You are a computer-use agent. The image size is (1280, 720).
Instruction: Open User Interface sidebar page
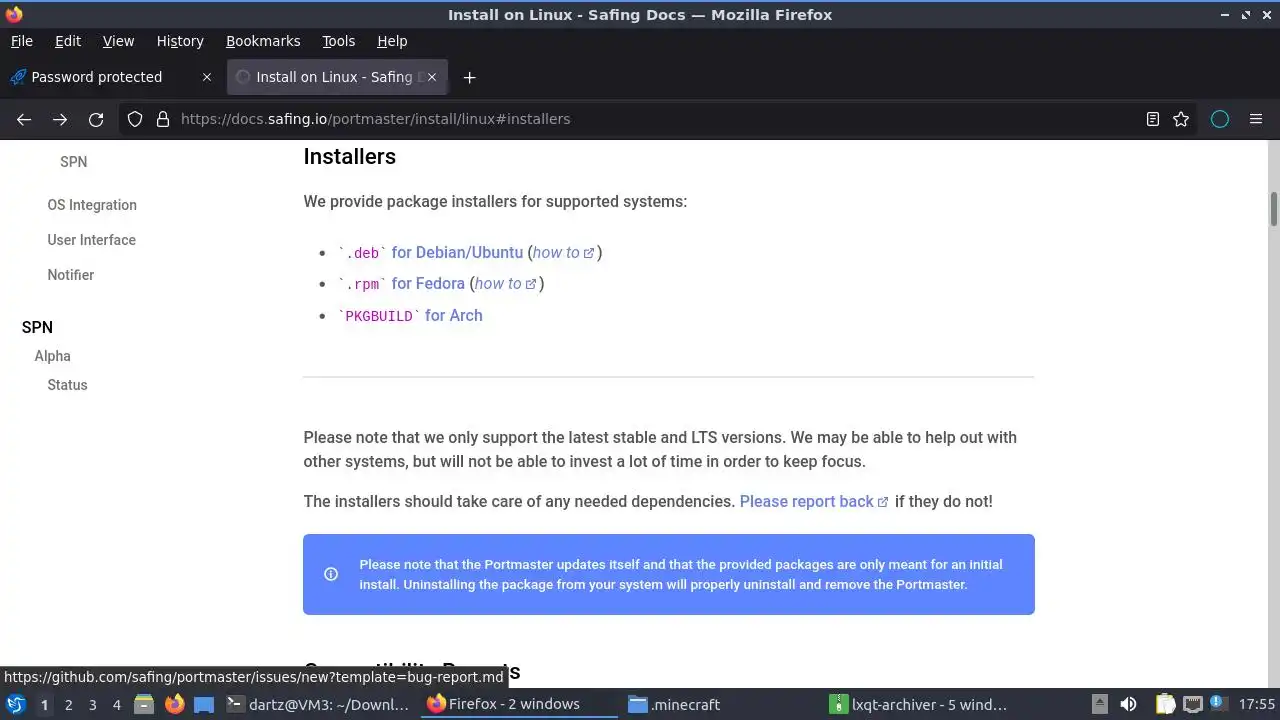pyautogui.click(x=91, y=240)
